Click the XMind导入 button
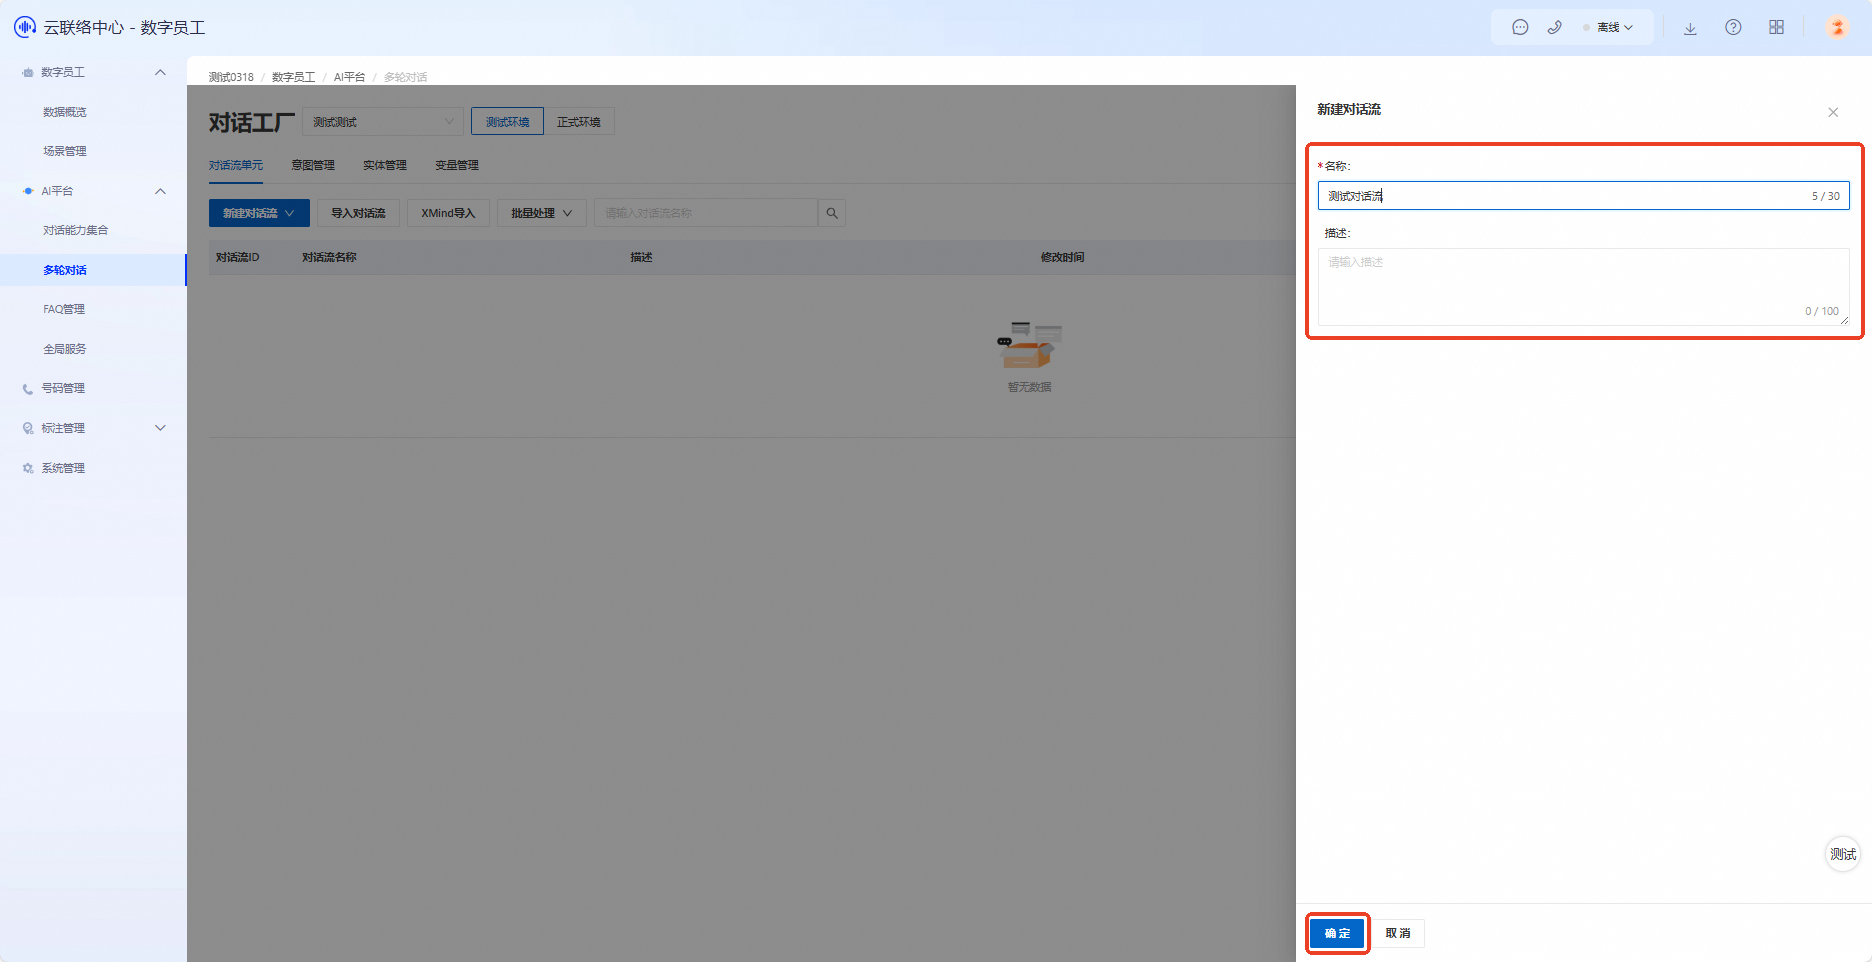The height and width of the screenshot is (962, 1872). click(x=448, y=213)
